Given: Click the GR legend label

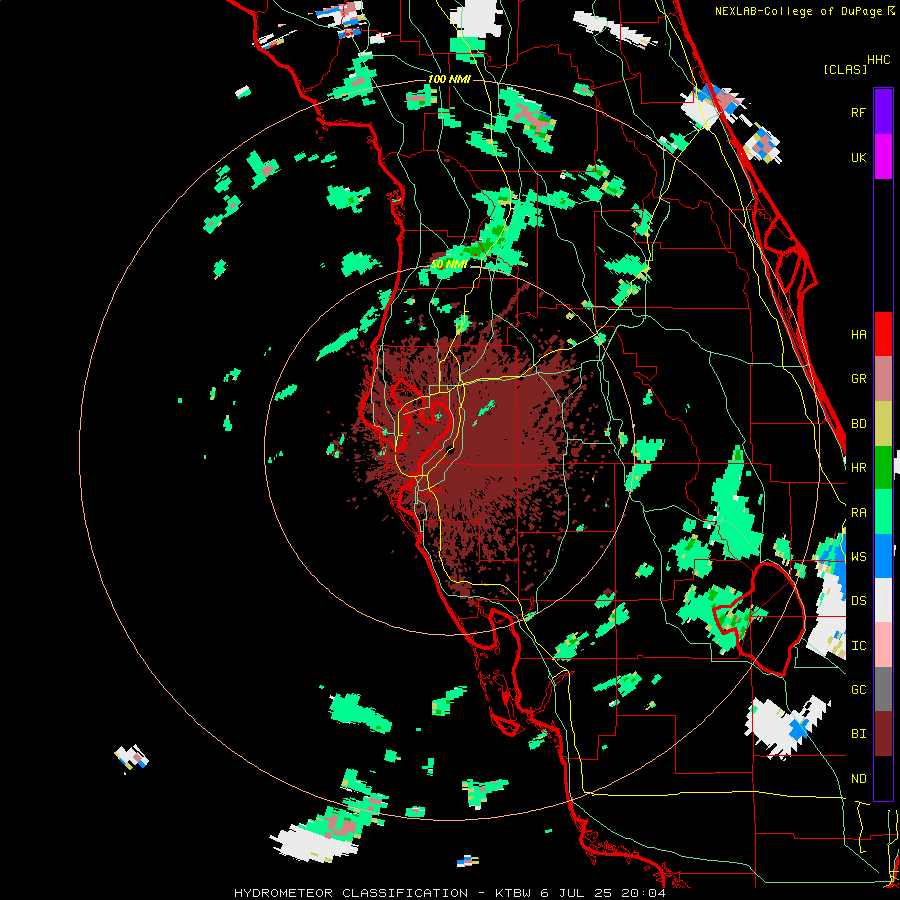Looking at the screenshot, I should (x=858, y=379).
